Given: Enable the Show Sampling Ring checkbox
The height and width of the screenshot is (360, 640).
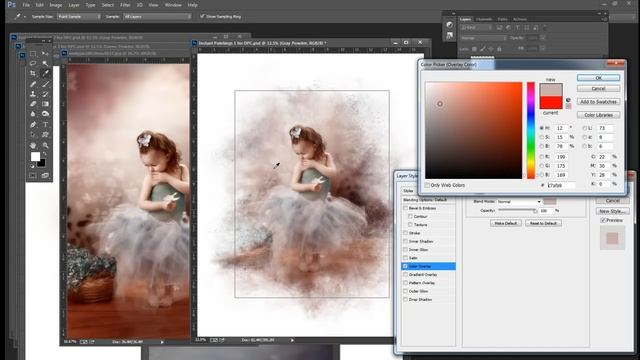Looking at the screenshot, I should point(202,16).
